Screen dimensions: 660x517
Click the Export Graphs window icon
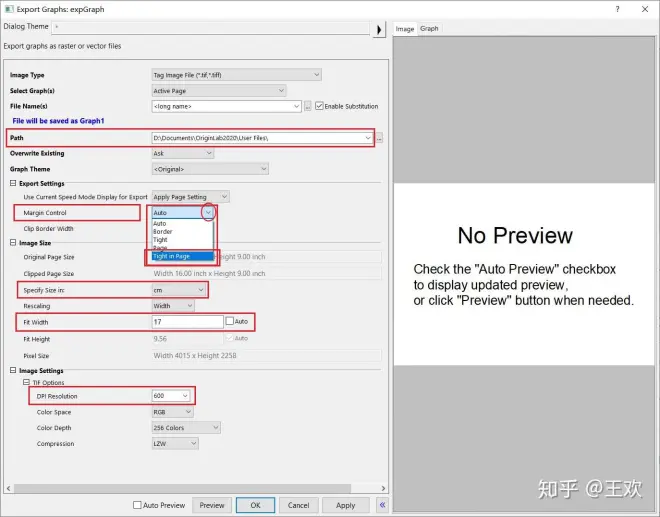click(9, 9)
